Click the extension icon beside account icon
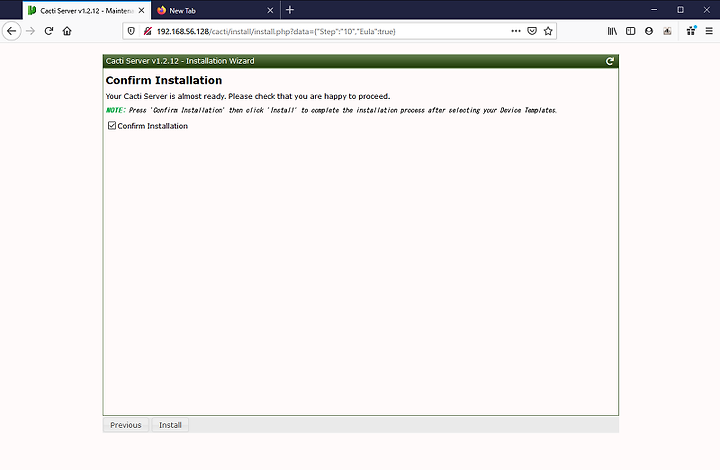 click(x=667, y=31)
